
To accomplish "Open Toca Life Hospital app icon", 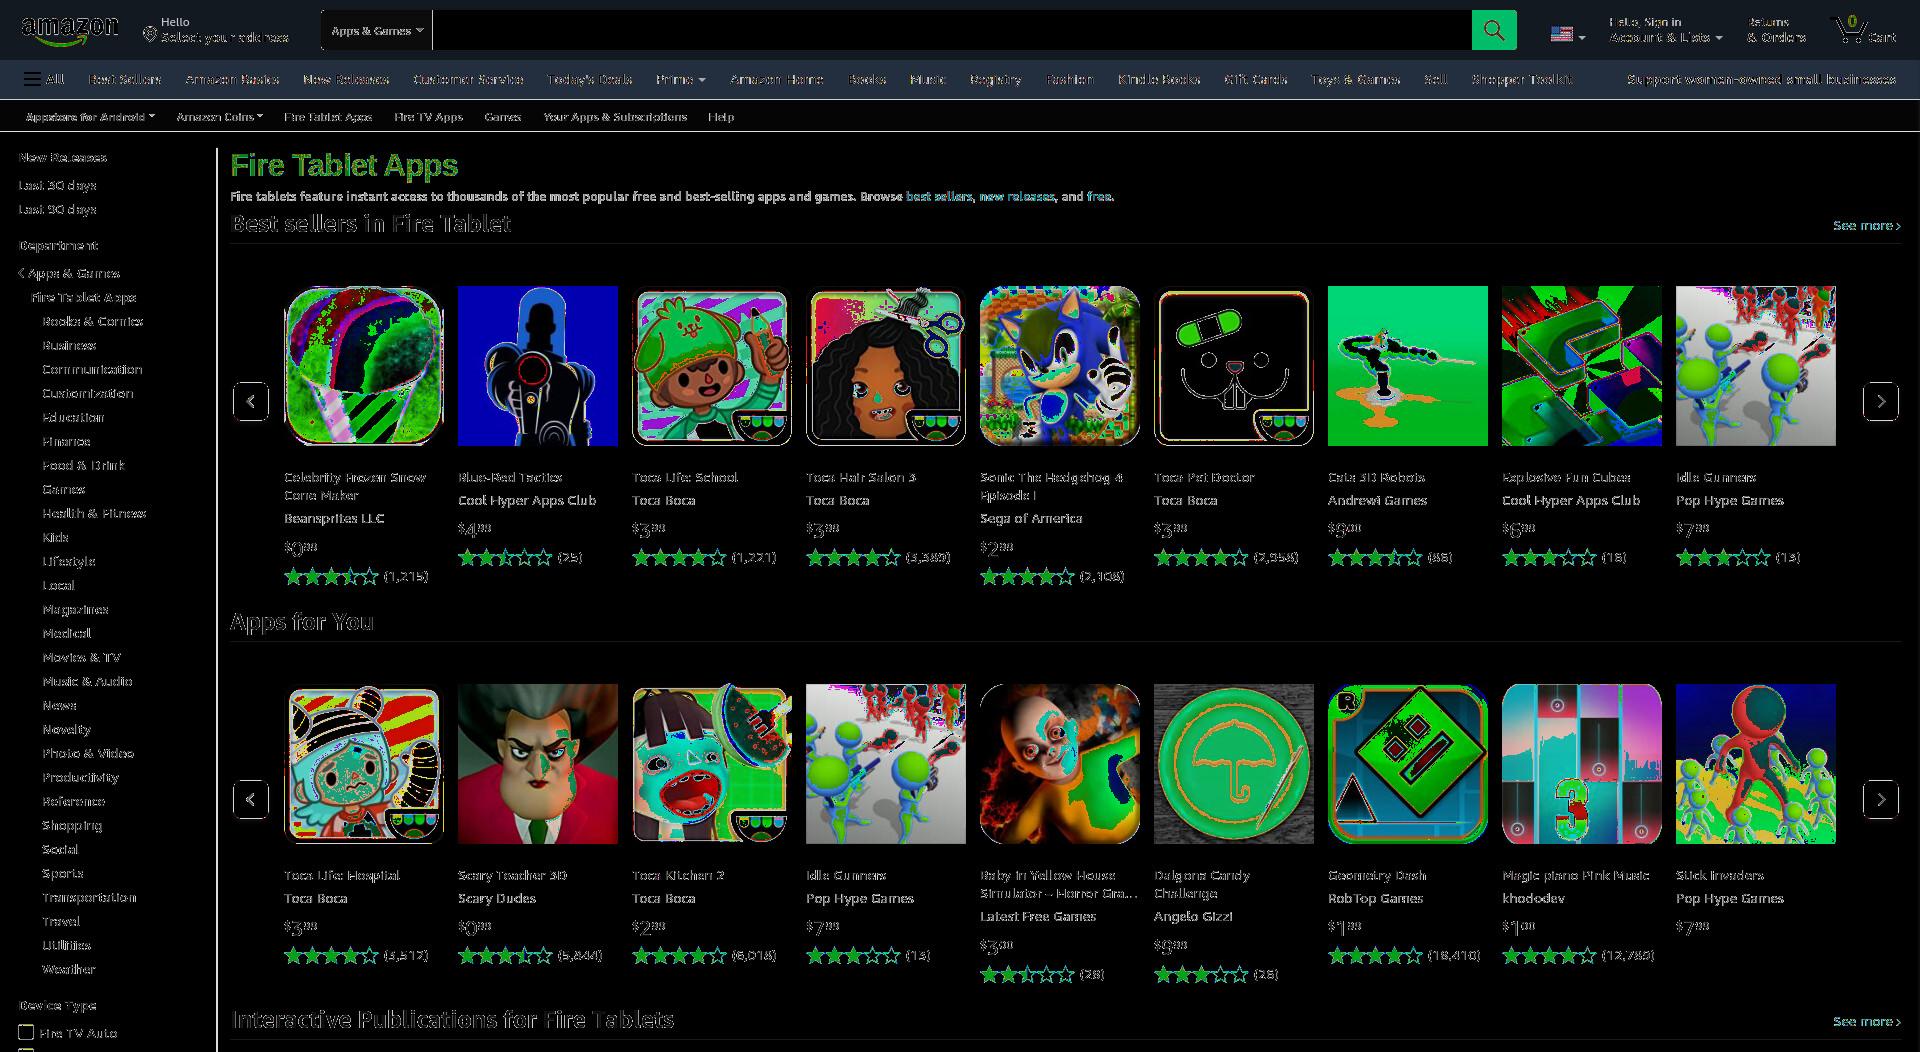I will pos(363,764).
